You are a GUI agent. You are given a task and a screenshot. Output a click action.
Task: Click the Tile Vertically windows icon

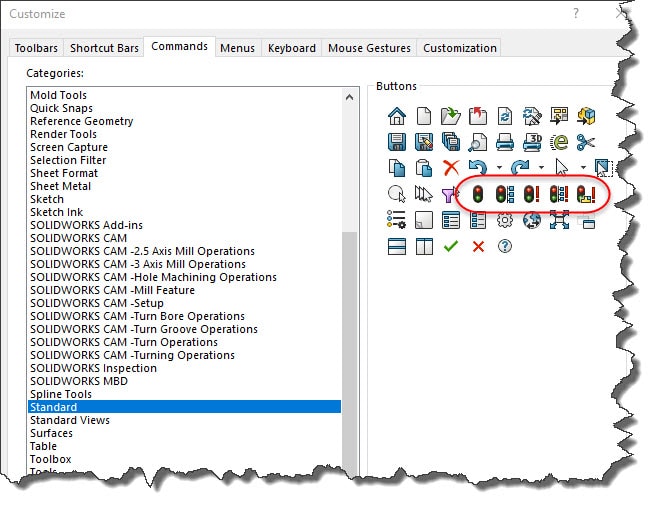coord(424,246)
